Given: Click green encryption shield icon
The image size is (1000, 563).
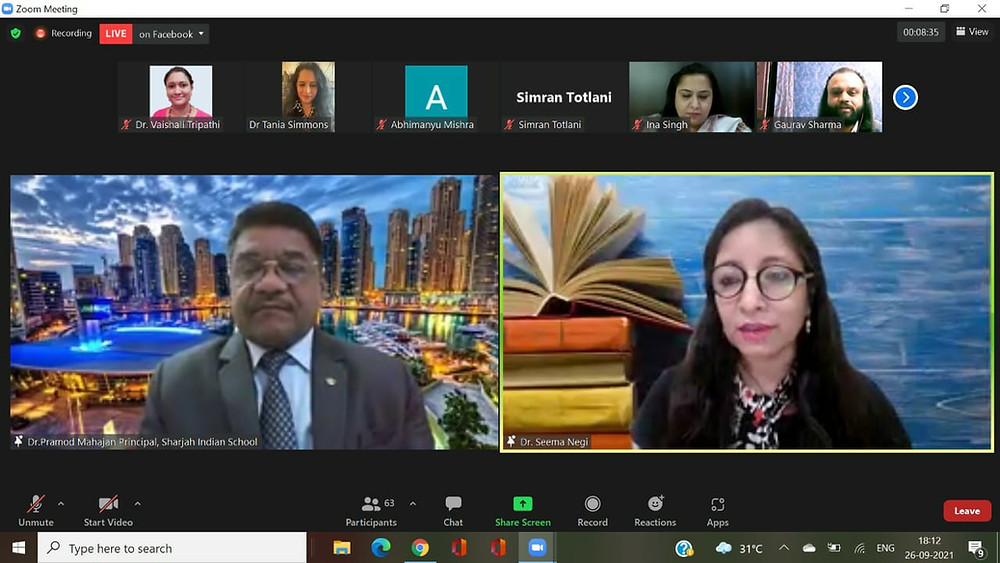Looking at the screenshot, I should click(x=16, y=33).
